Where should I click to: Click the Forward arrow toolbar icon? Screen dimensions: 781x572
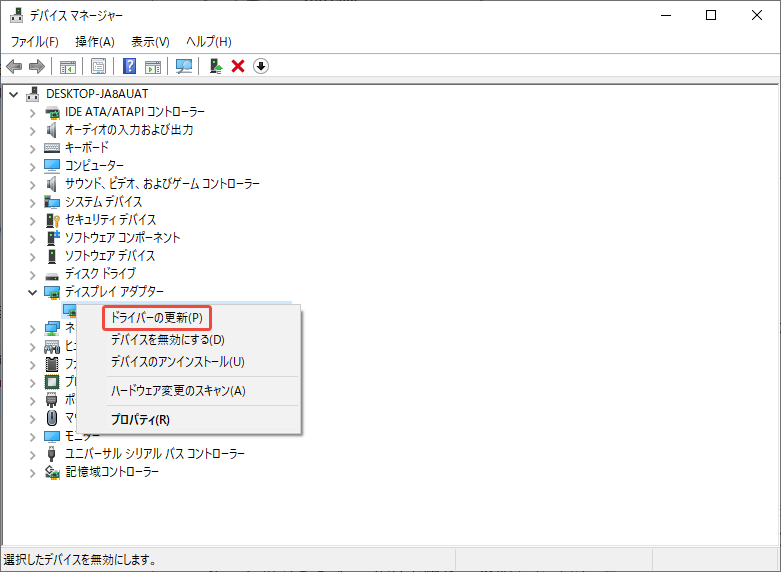[37, 66]
